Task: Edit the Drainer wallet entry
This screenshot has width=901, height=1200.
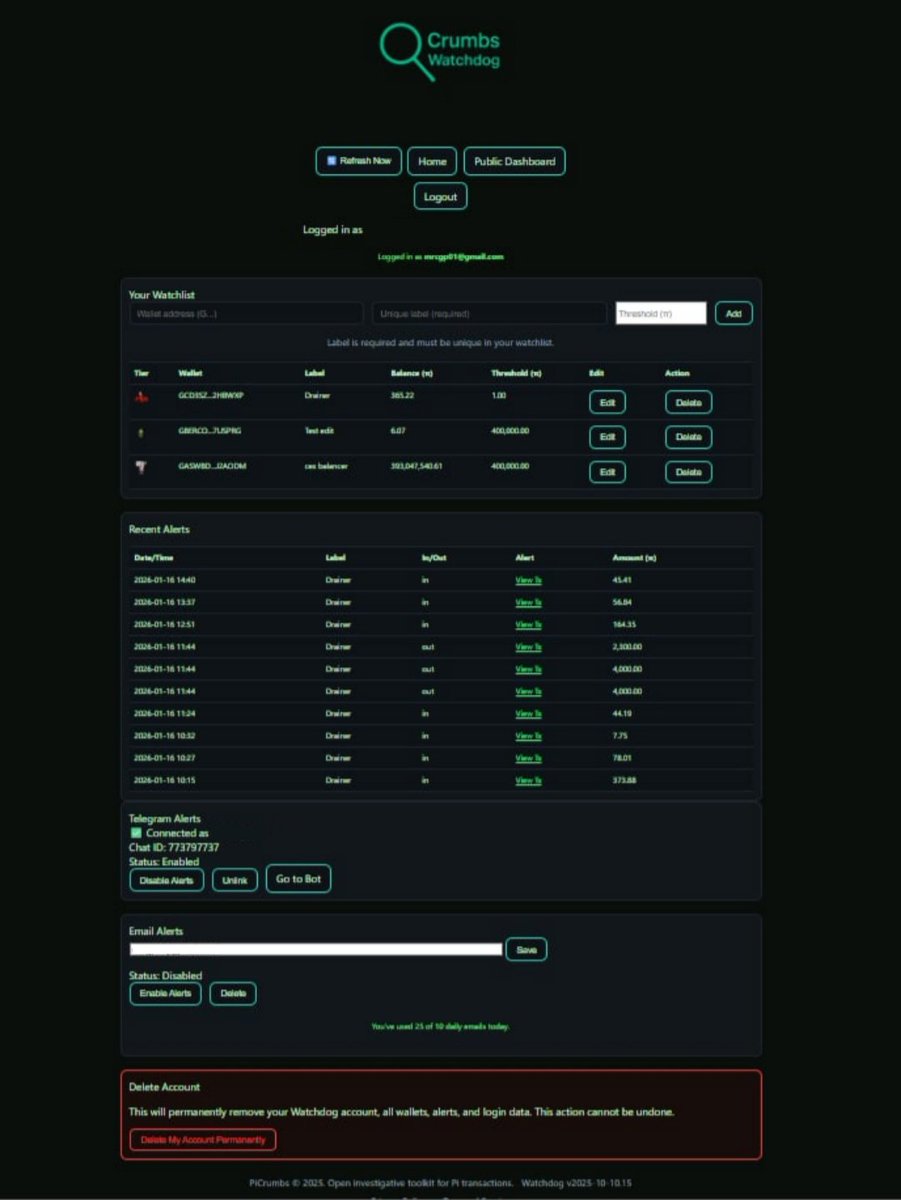Action: click(607, 403)
